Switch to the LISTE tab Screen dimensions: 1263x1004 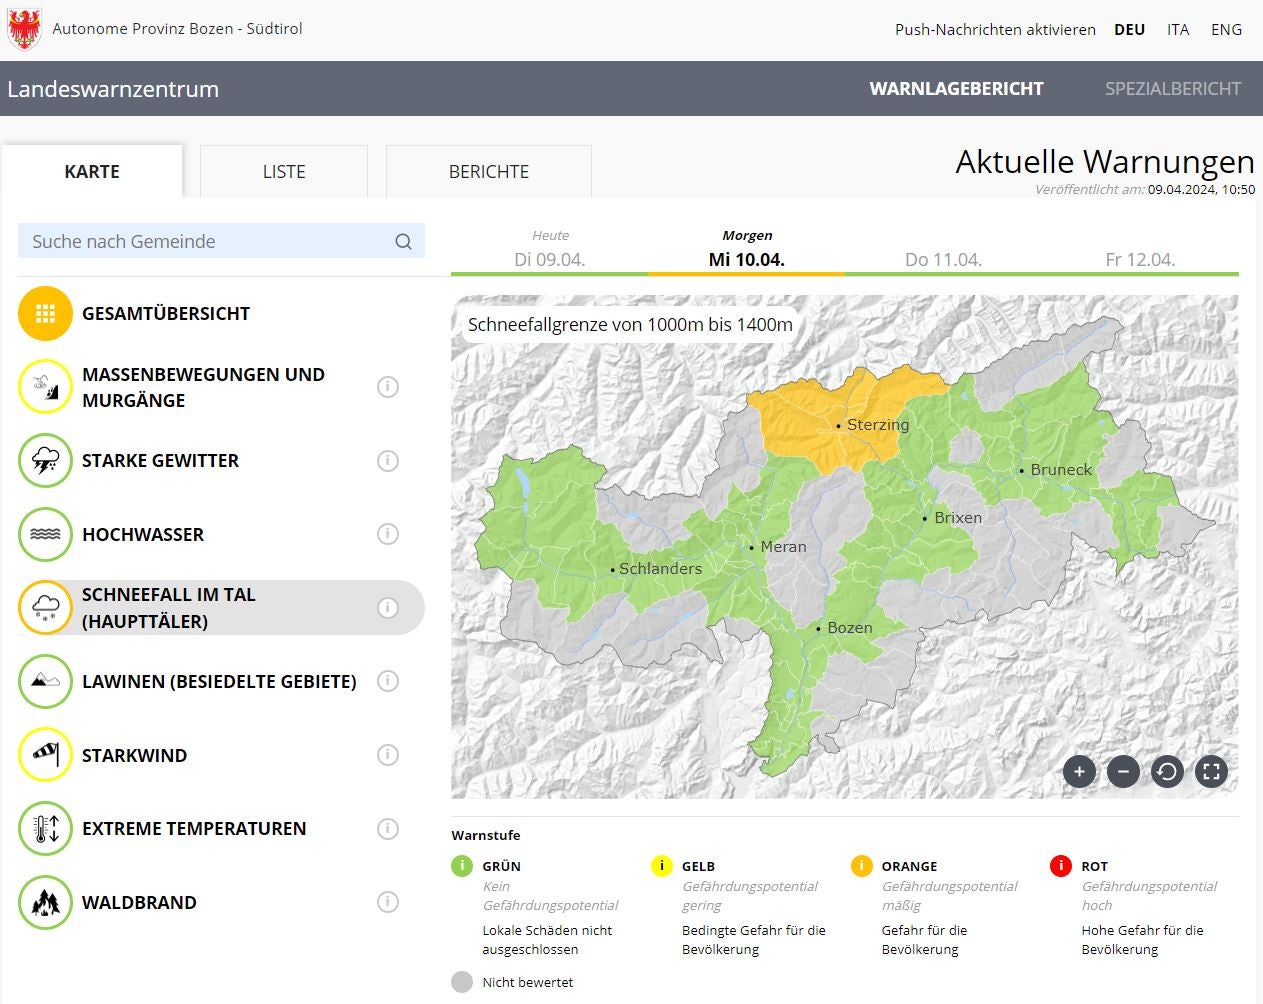pos(284,172)
